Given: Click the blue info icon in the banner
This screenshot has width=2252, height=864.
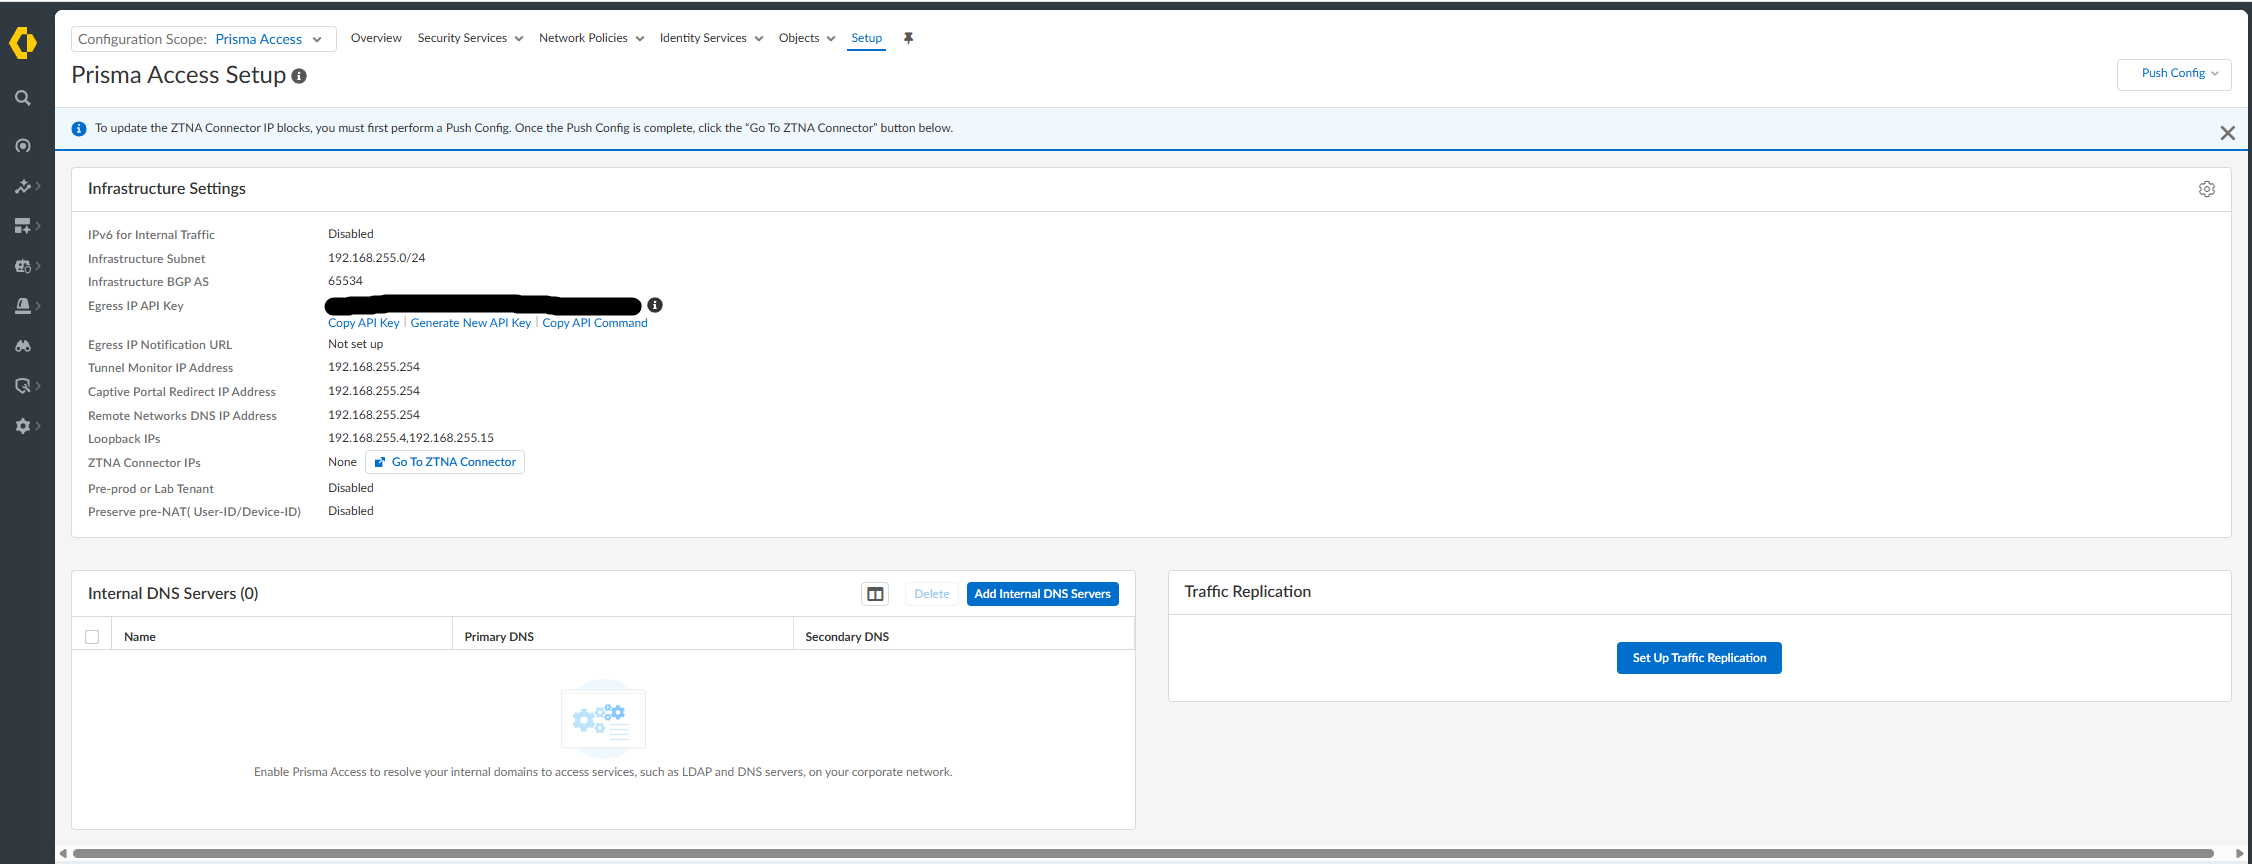Looking at the screenshot, I should [79, 129].
